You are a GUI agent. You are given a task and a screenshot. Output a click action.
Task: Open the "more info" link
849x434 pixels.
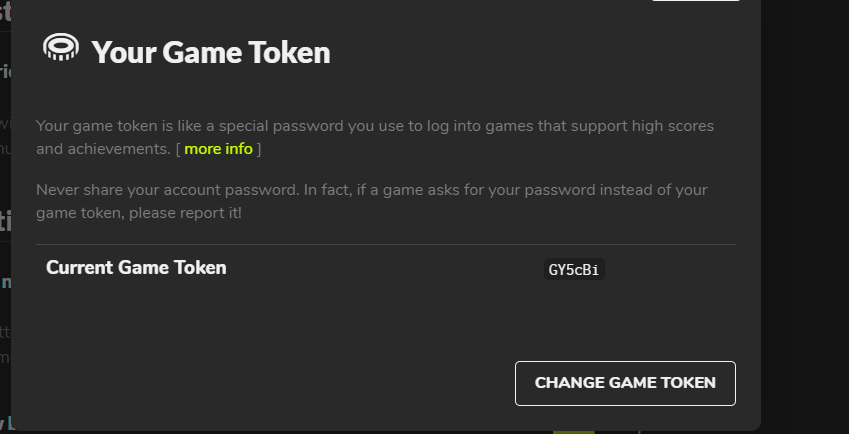point(218,149)
